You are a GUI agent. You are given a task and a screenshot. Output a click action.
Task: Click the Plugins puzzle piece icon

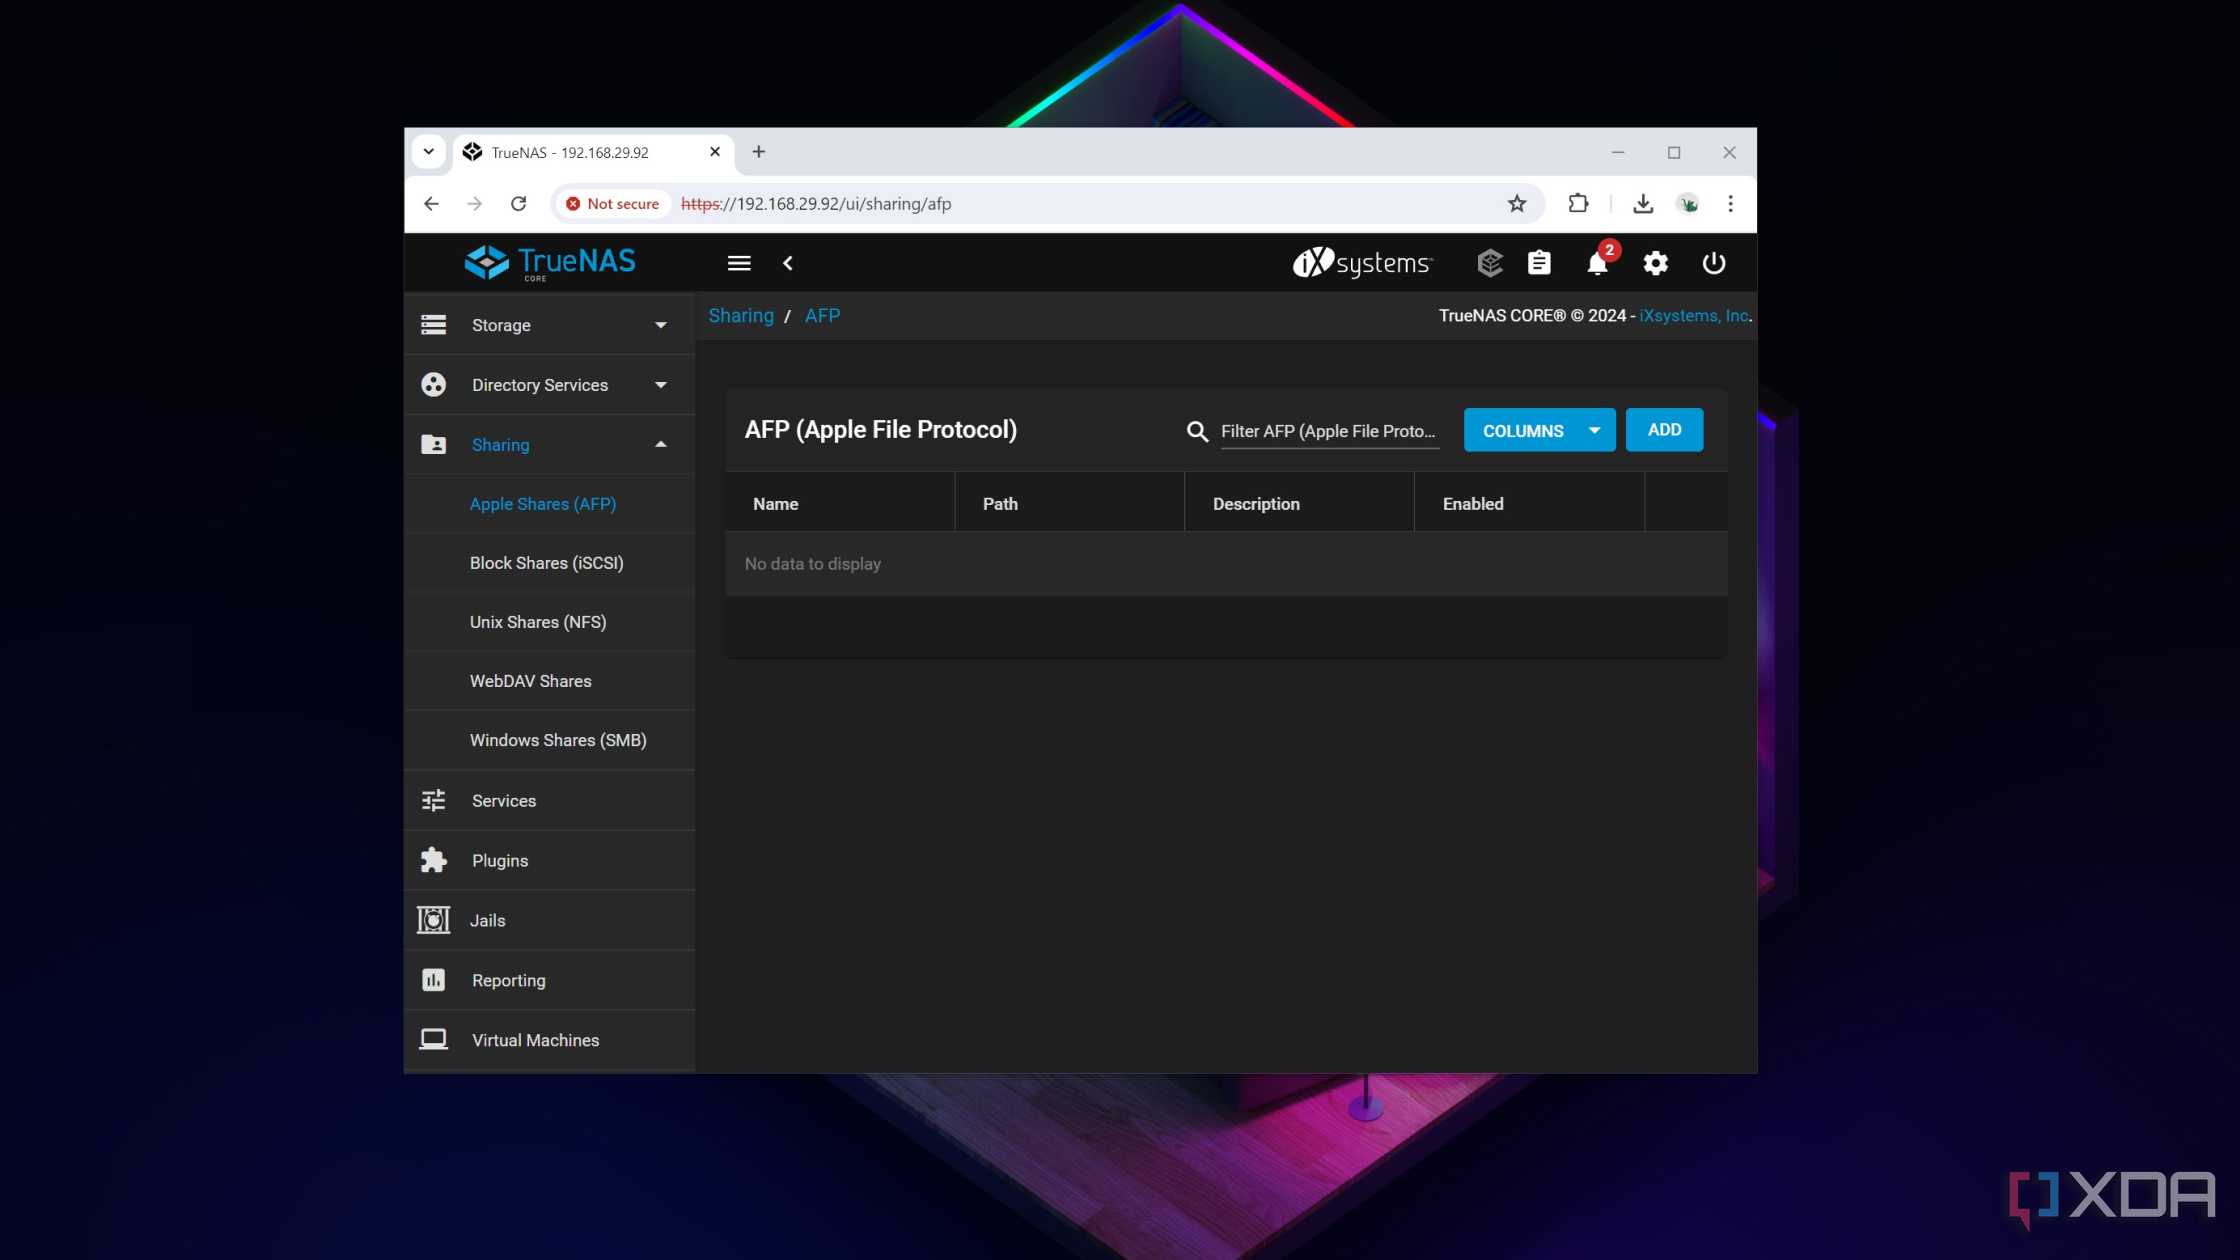(x=433, y=861)
